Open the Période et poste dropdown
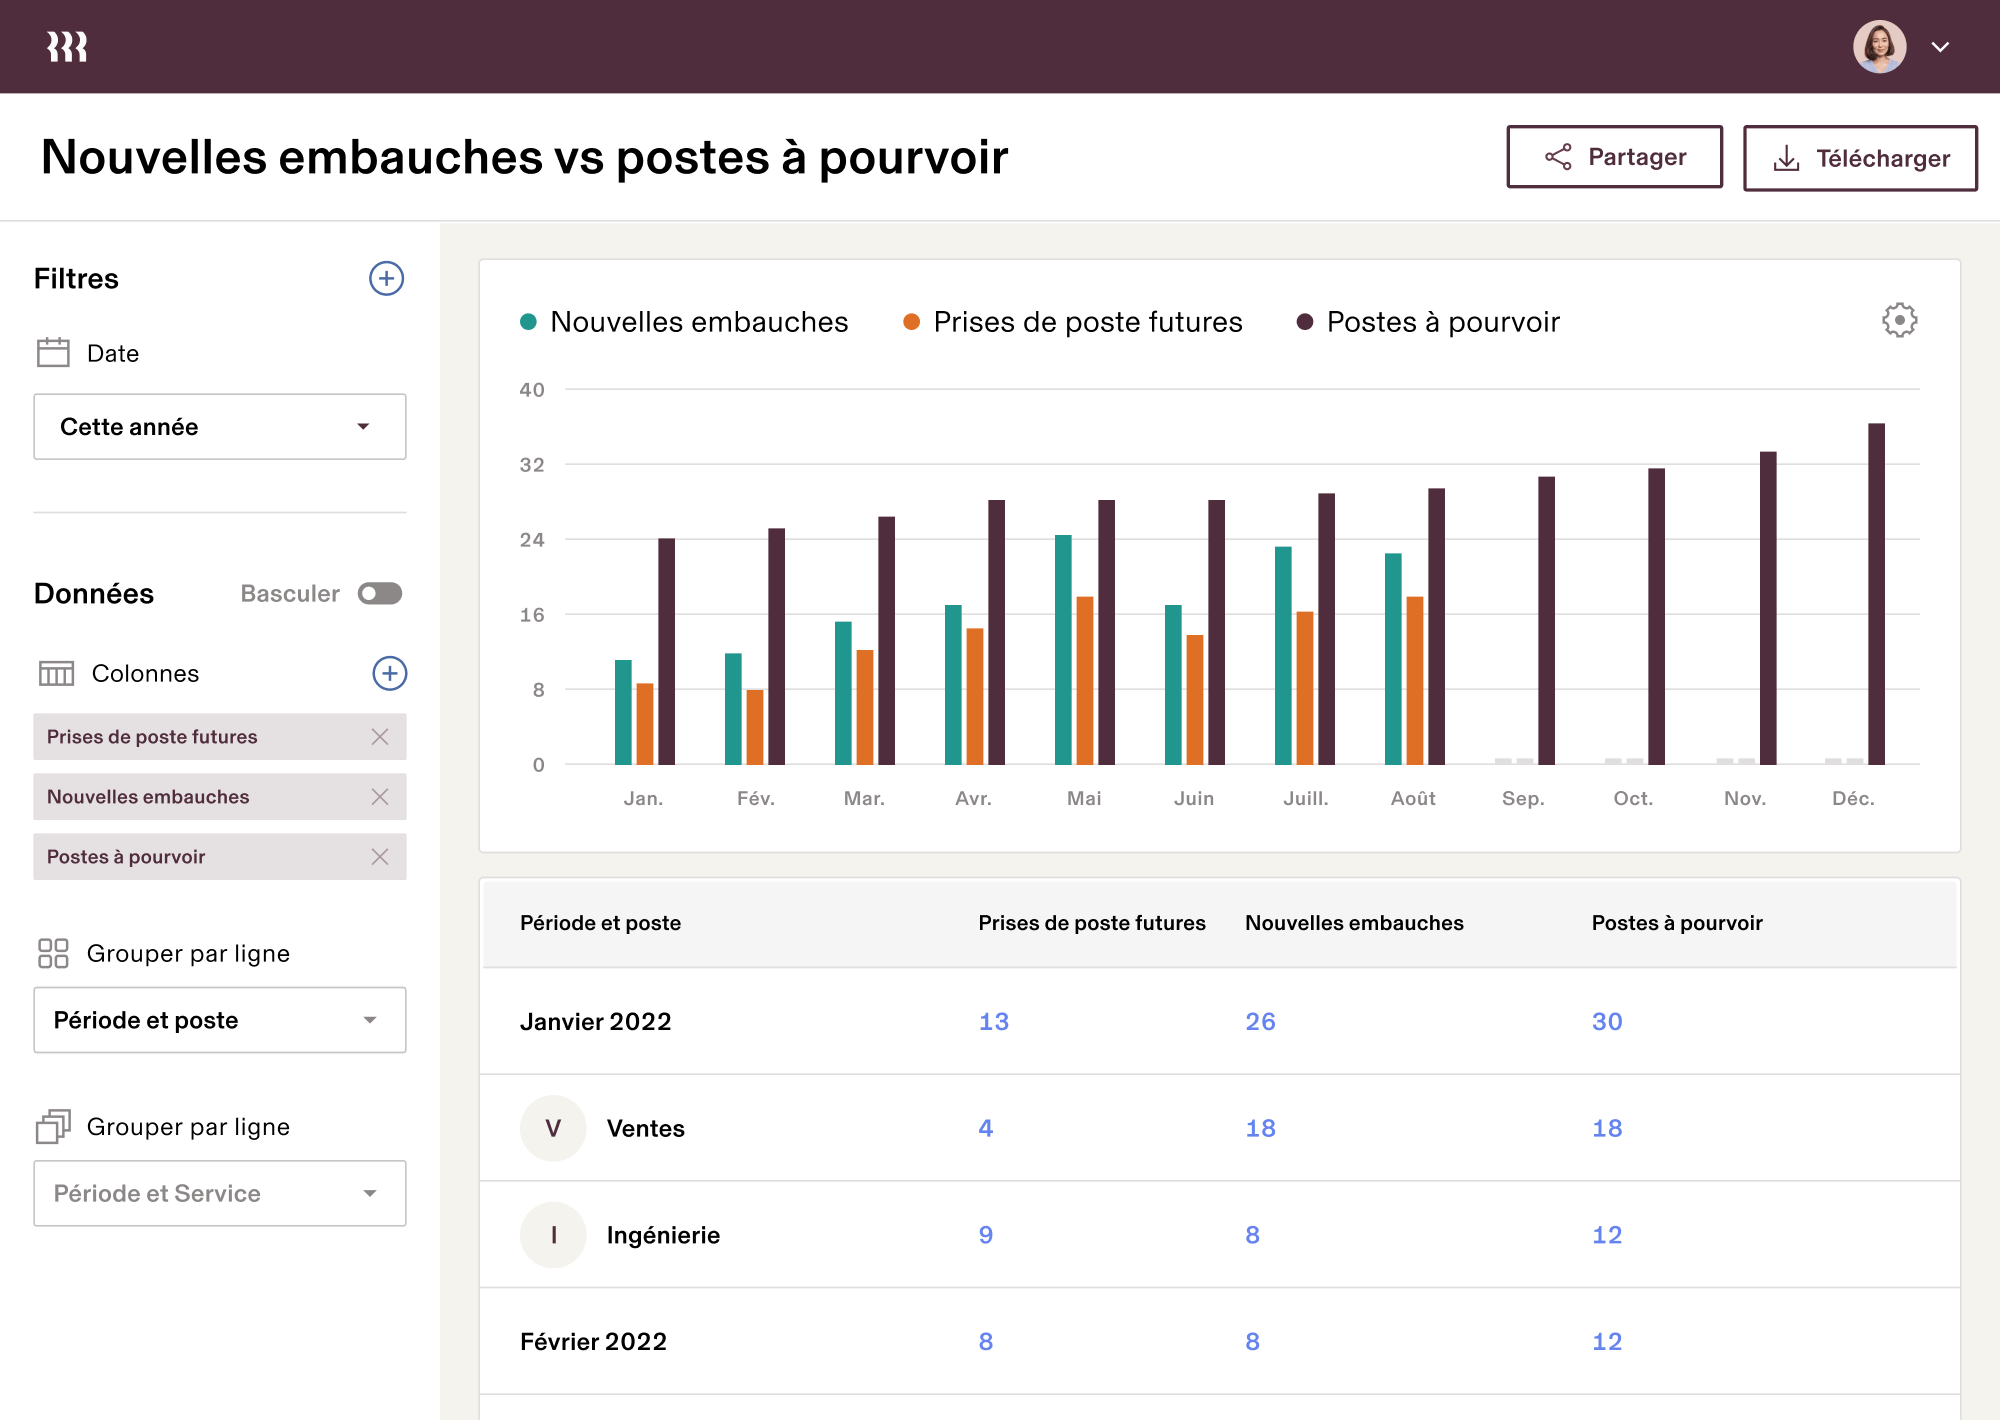The height and width of the screenshot is (1420, 2000). (219, 1020)
